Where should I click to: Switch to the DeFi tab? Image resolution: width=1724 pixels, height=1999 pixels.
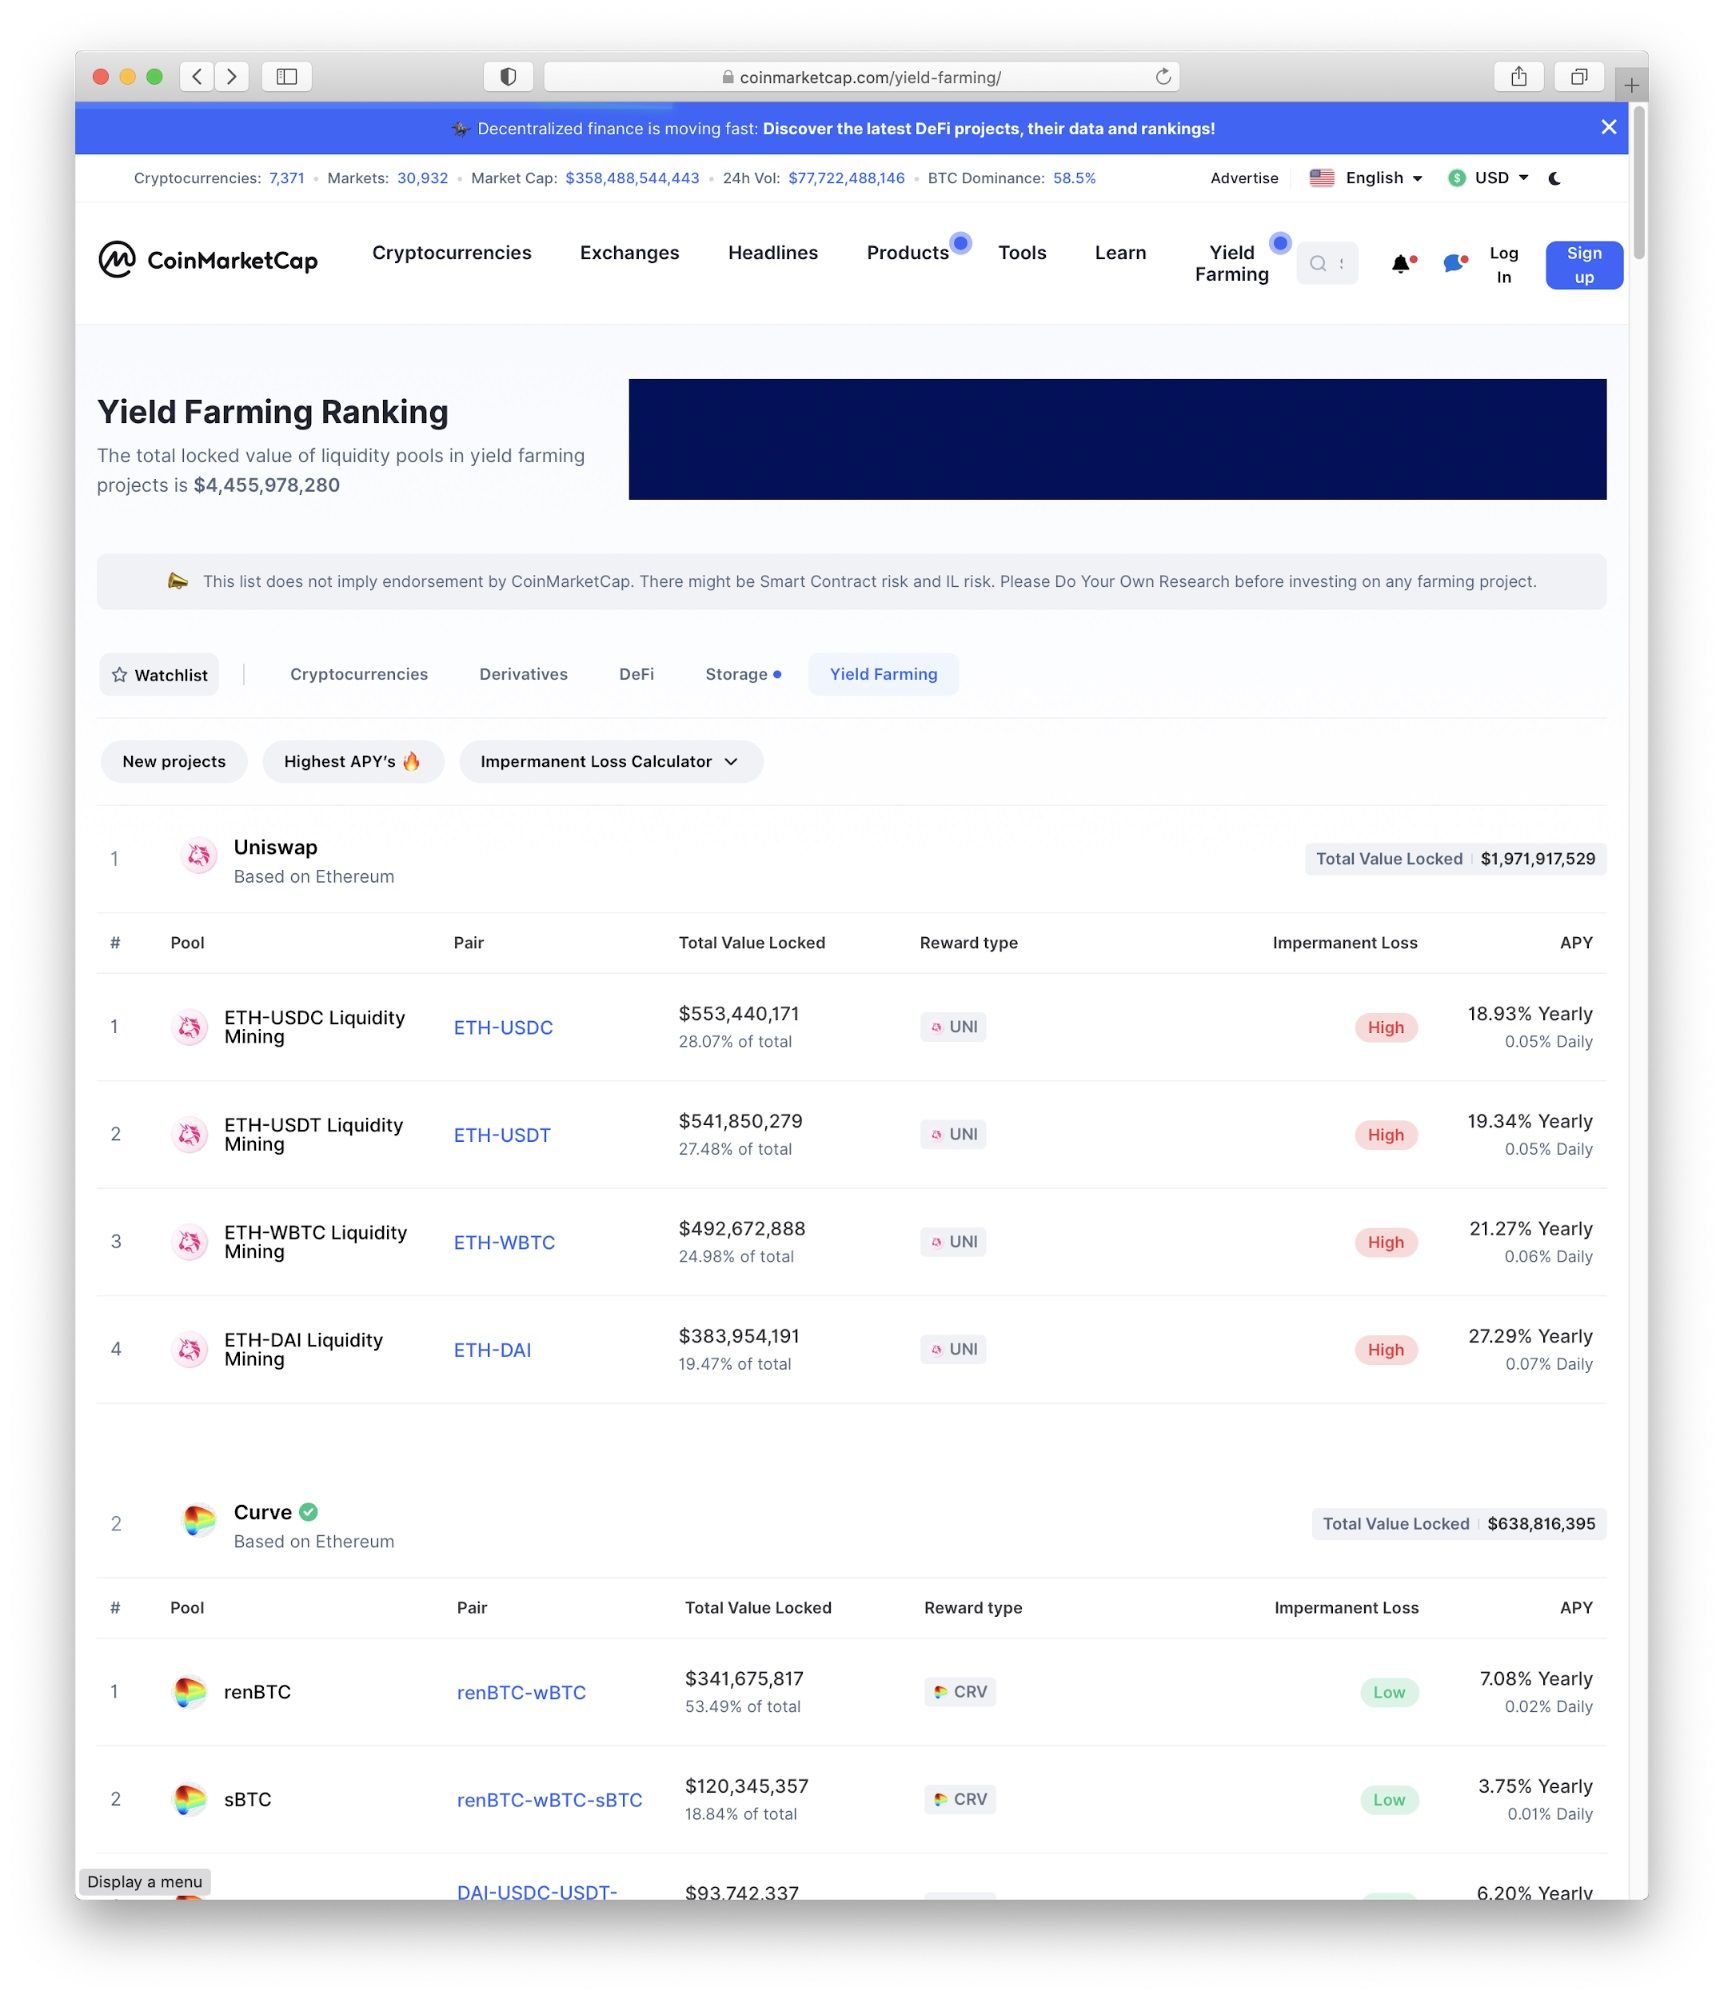[x=636, y=675]
